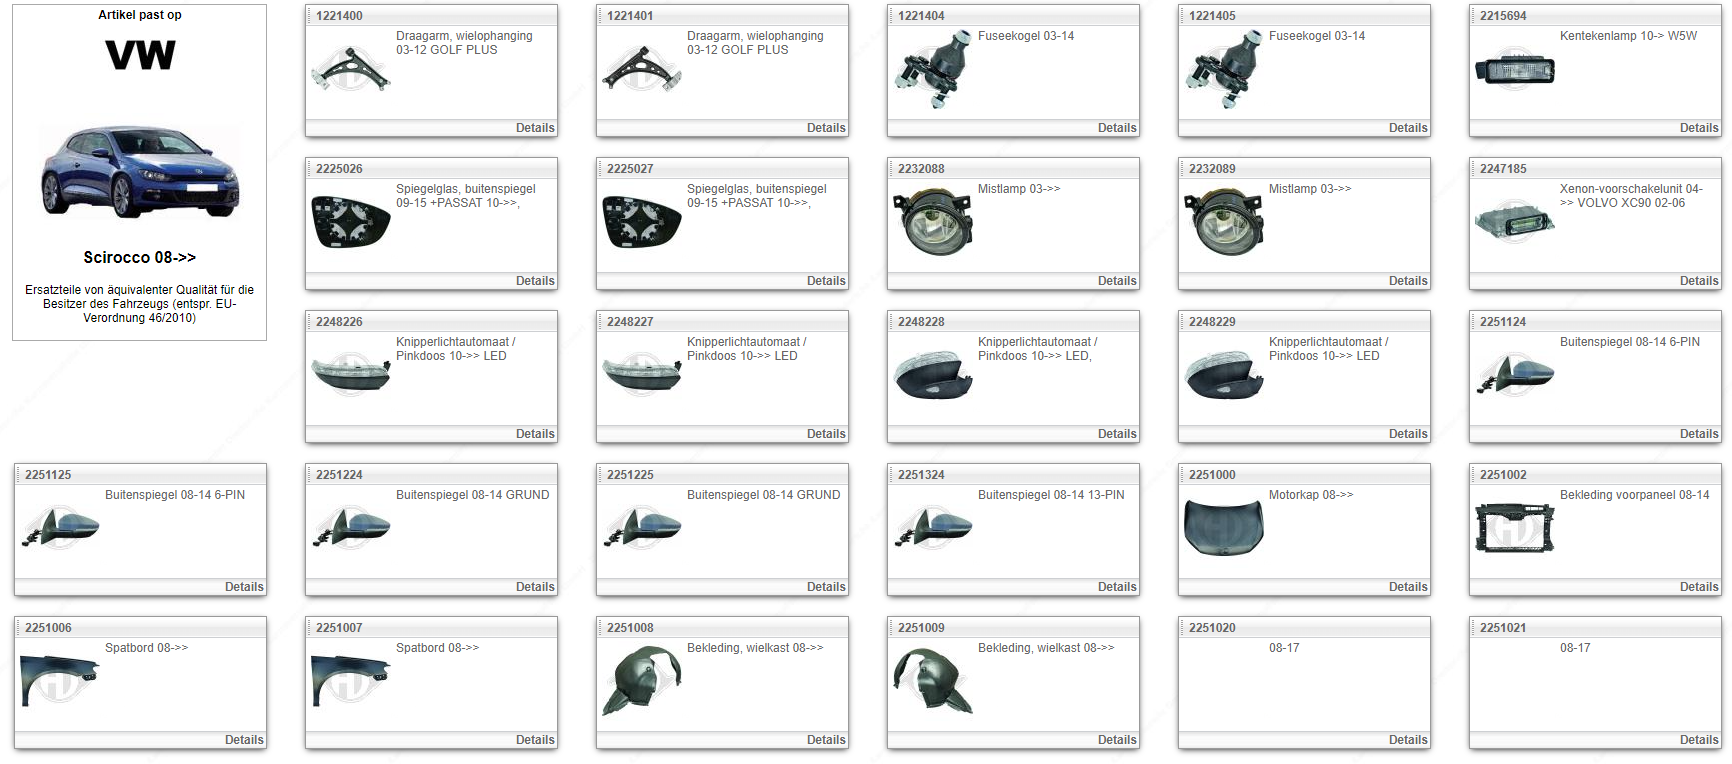Show Details for Buitenspiegel 2251125
Image resolution: width=1732 pixels, height=764 pixels.
(x=243, y=587)
